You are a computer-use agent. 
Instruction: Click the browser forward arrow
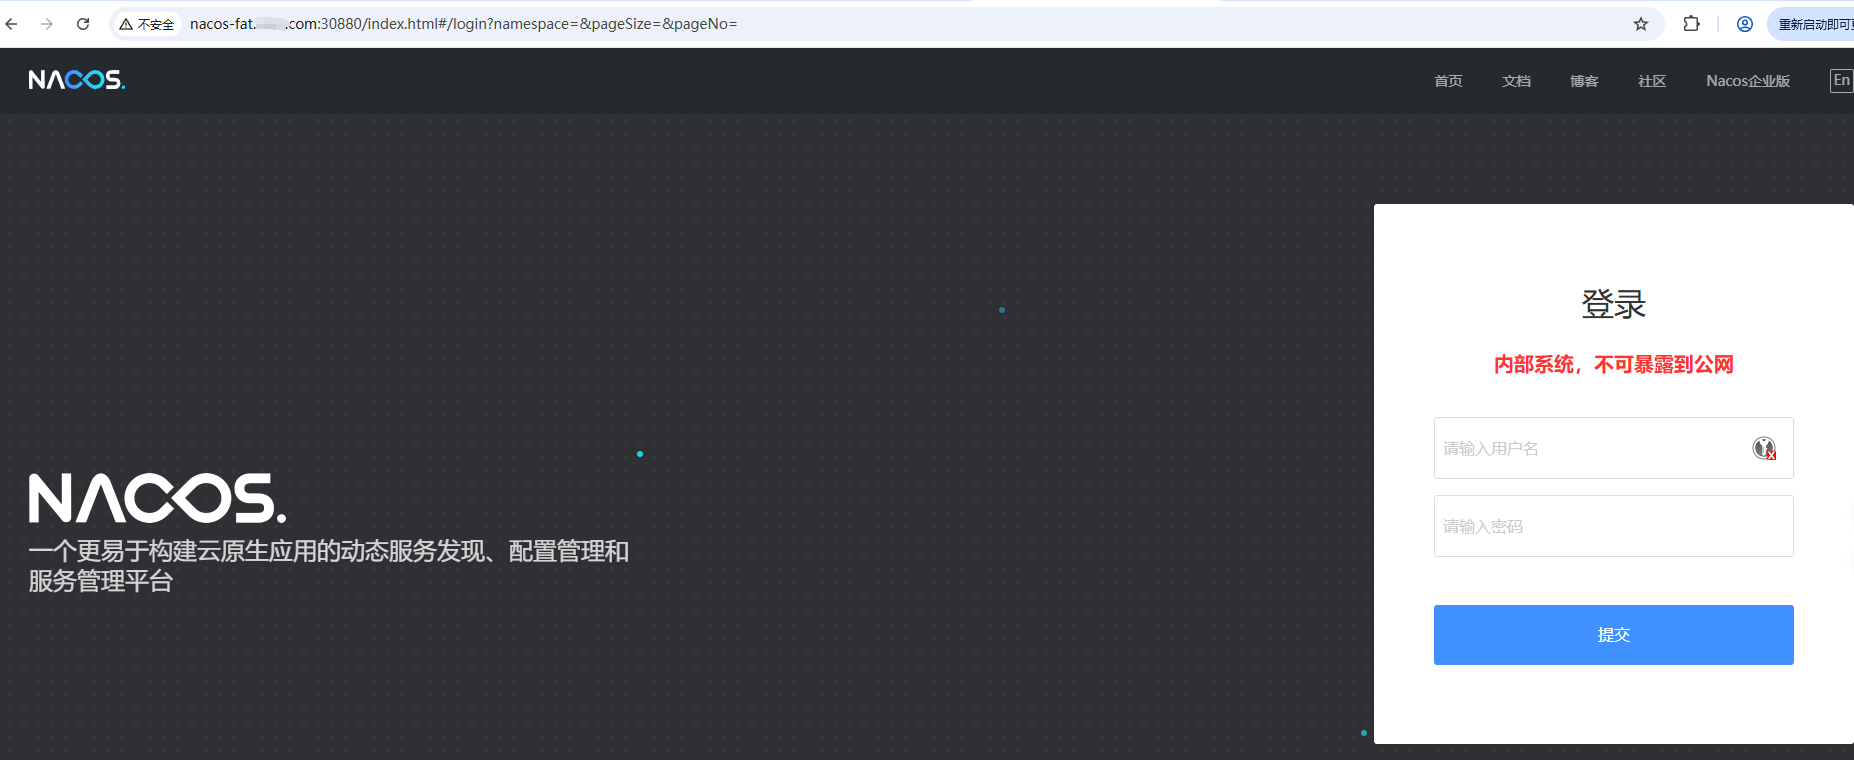click(47, 24)
